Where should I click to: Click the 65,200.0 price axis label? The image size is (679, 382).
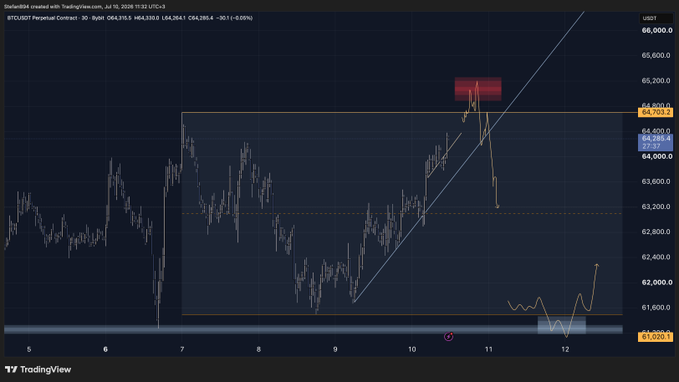[x=657, y=81]
